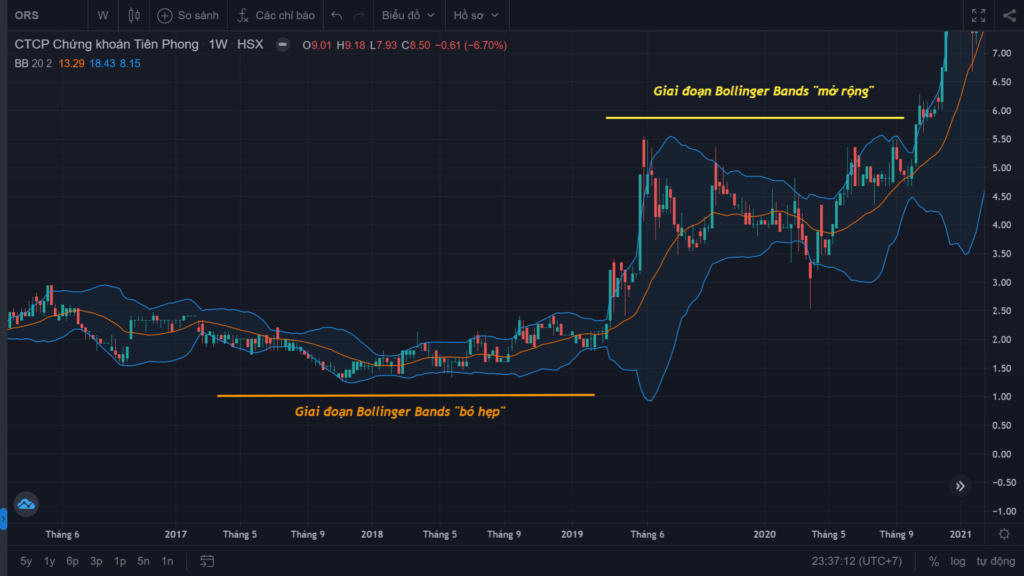The height and width of the screenshot is (576, 1024).
Task: Select the Bollinger Bands "mở rộng" text annotation
Action: point(763,91)
